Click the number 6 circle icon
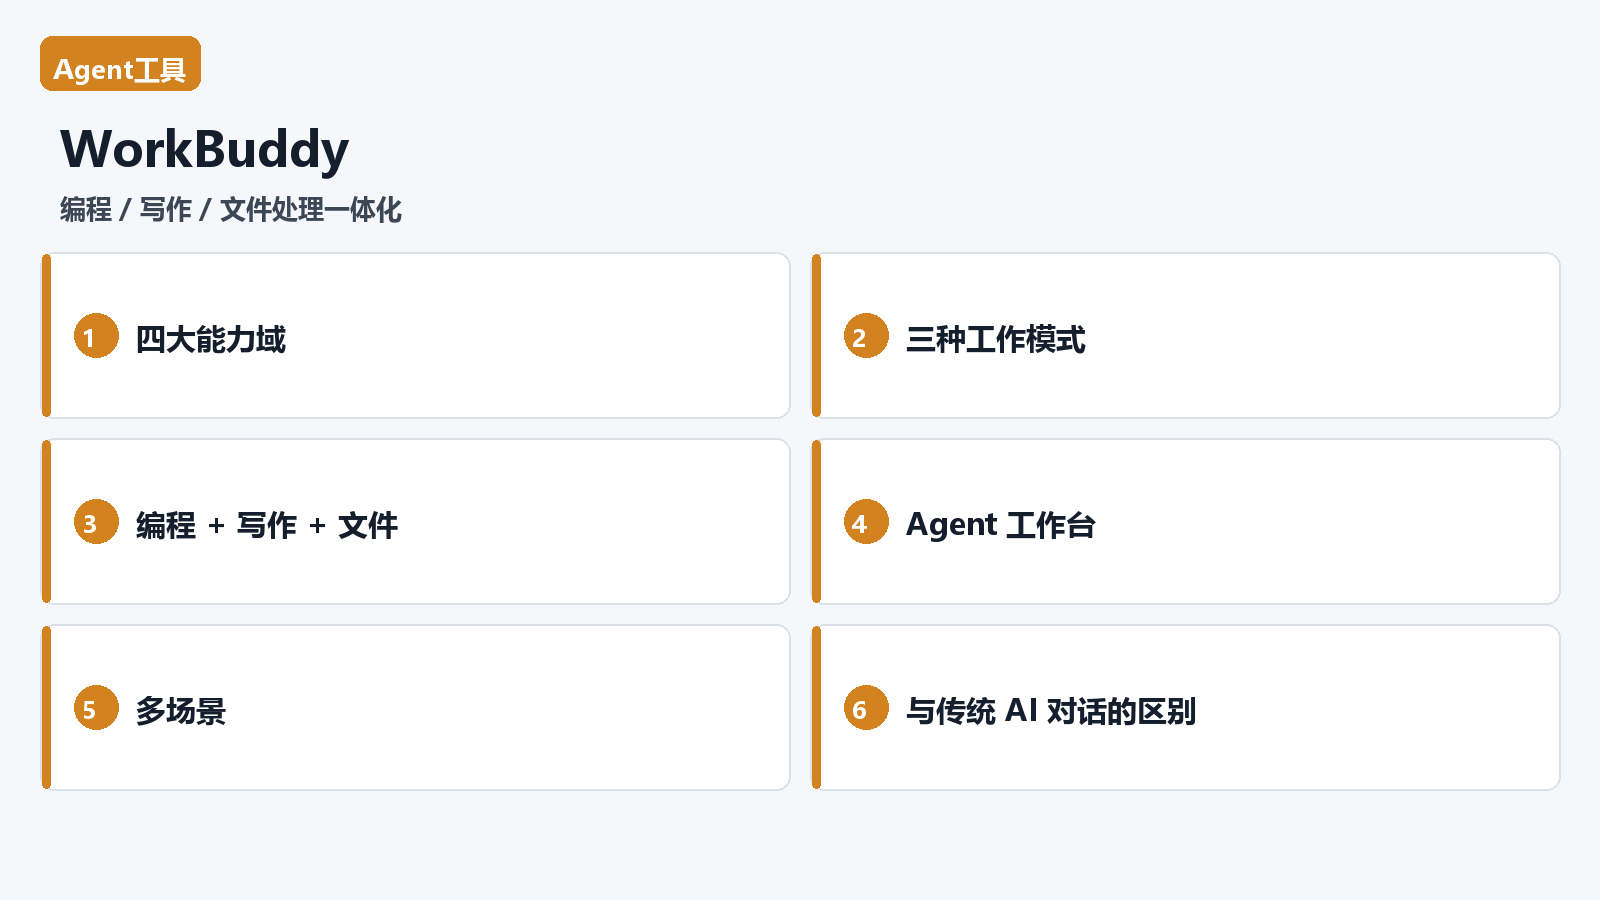Screen dimensions: 1600x900 pos(866,708)
